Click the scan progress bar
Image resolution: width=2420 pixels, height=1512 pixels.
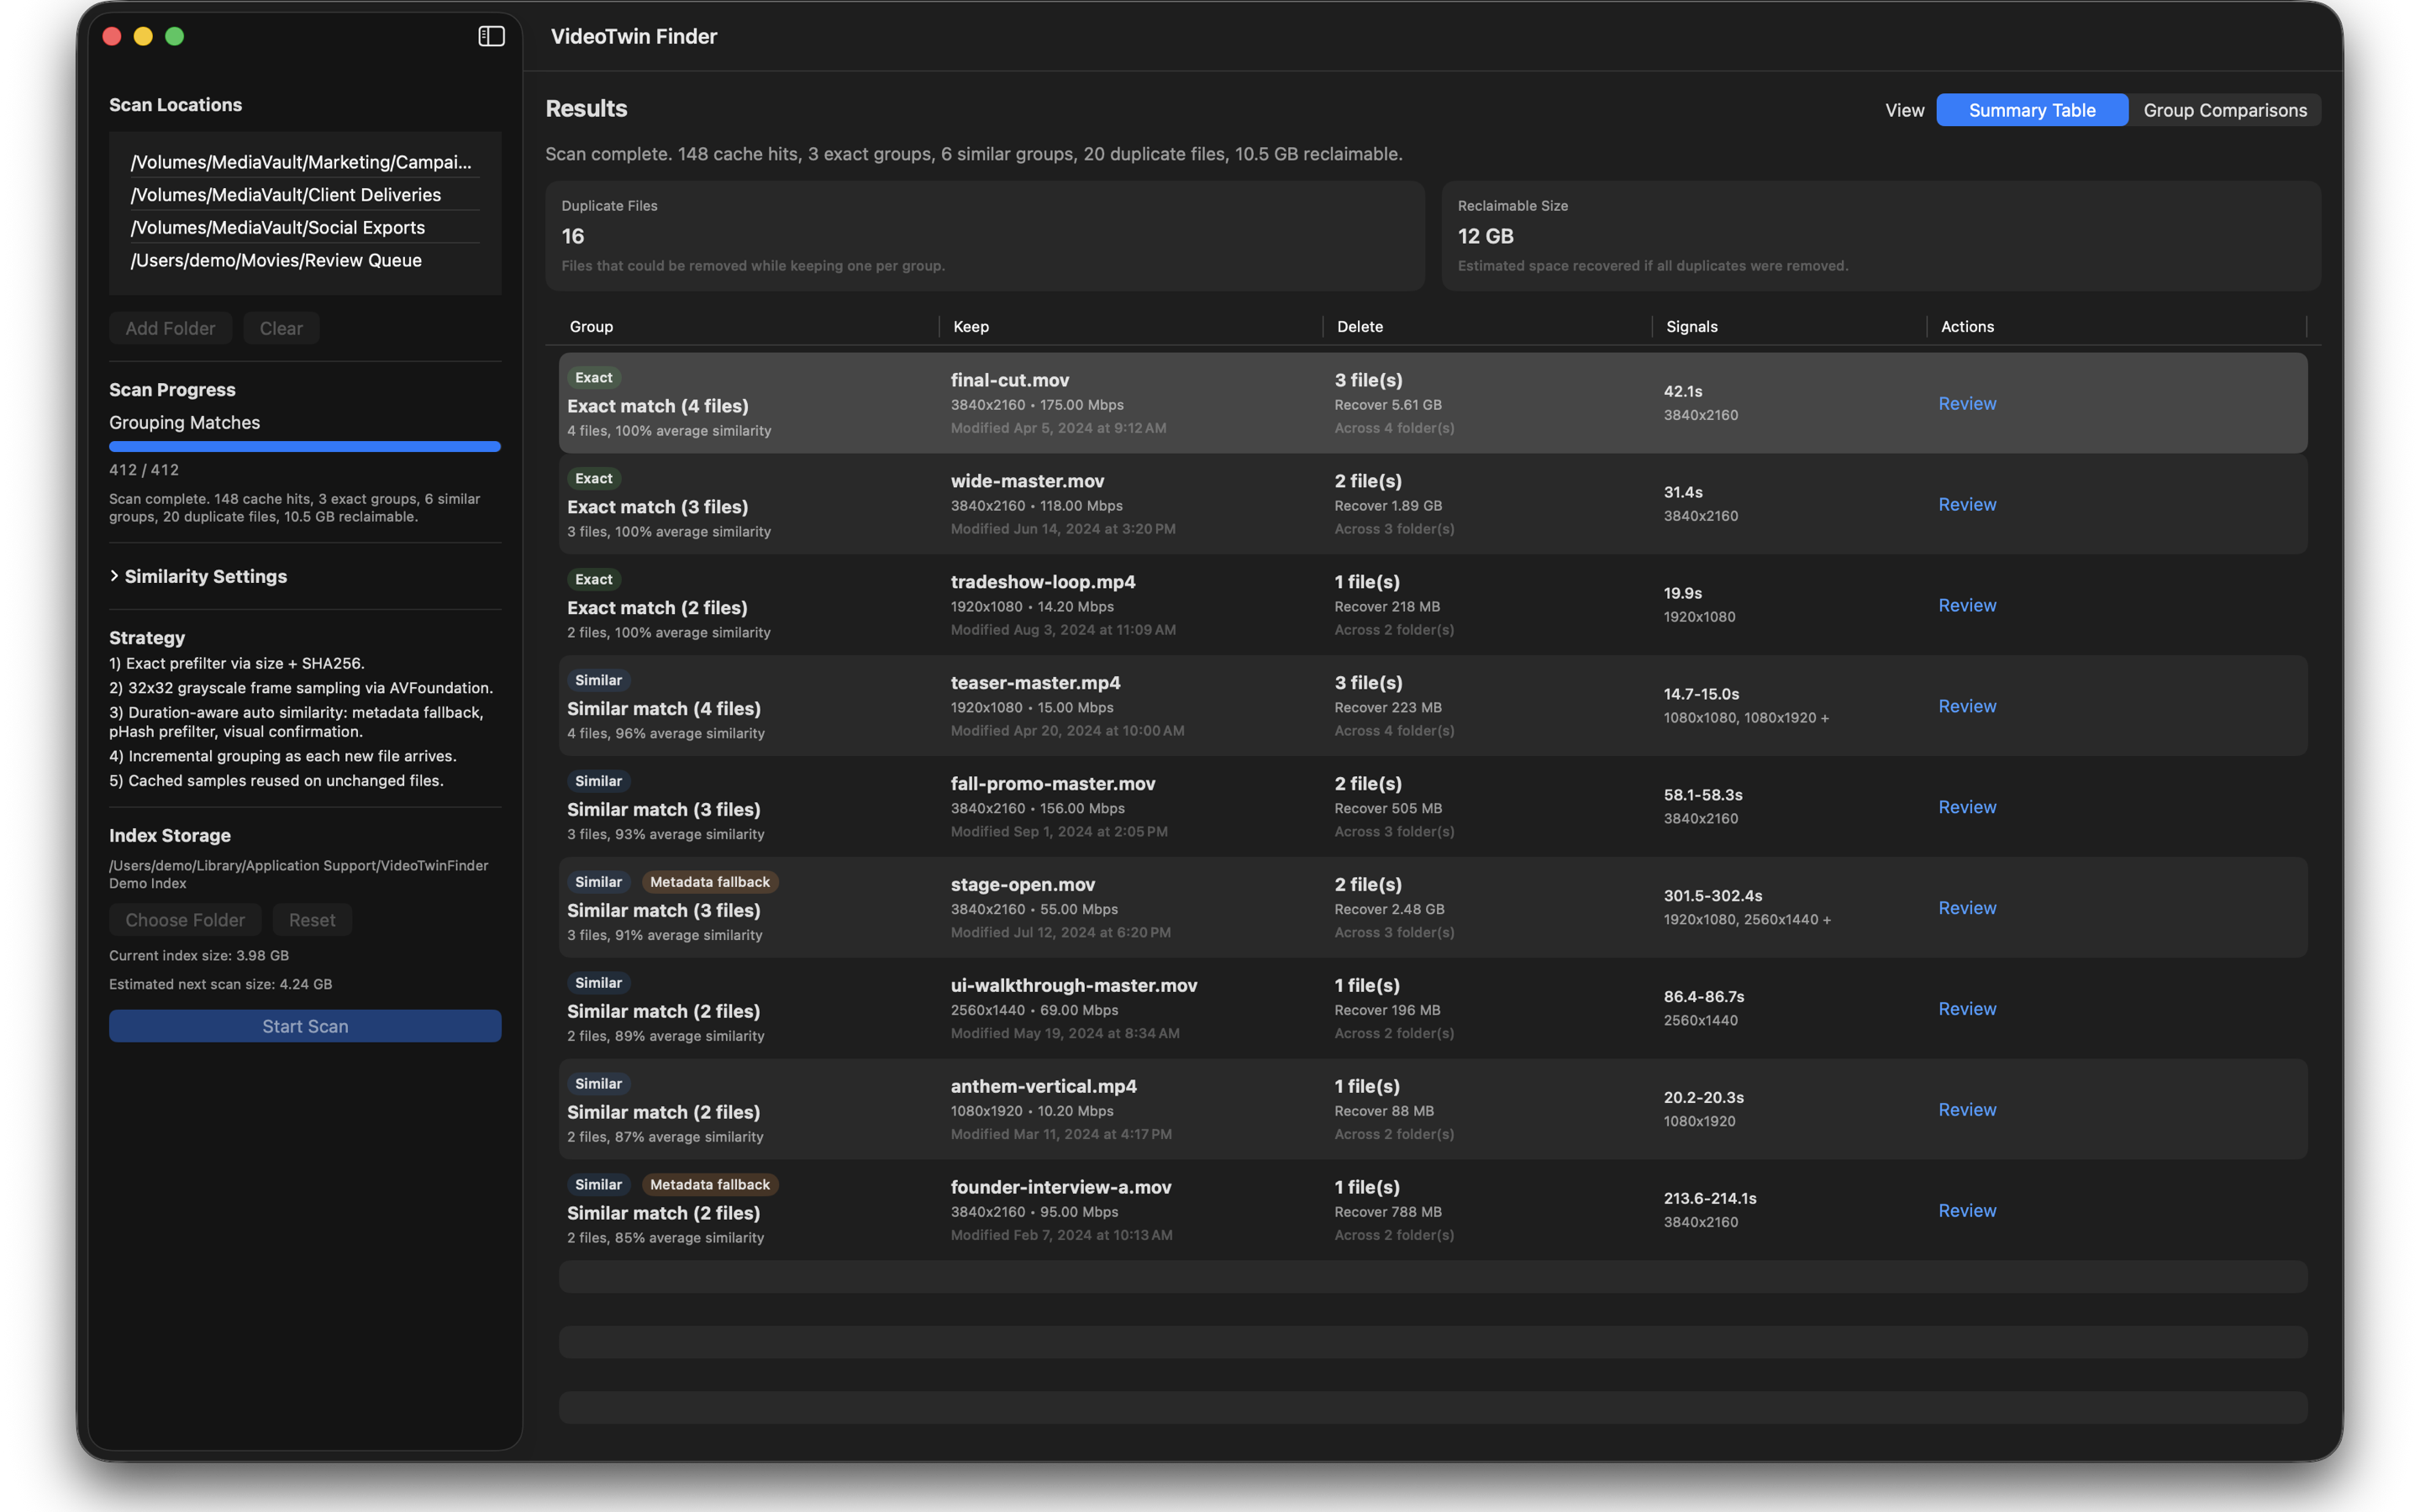[305, 446]
